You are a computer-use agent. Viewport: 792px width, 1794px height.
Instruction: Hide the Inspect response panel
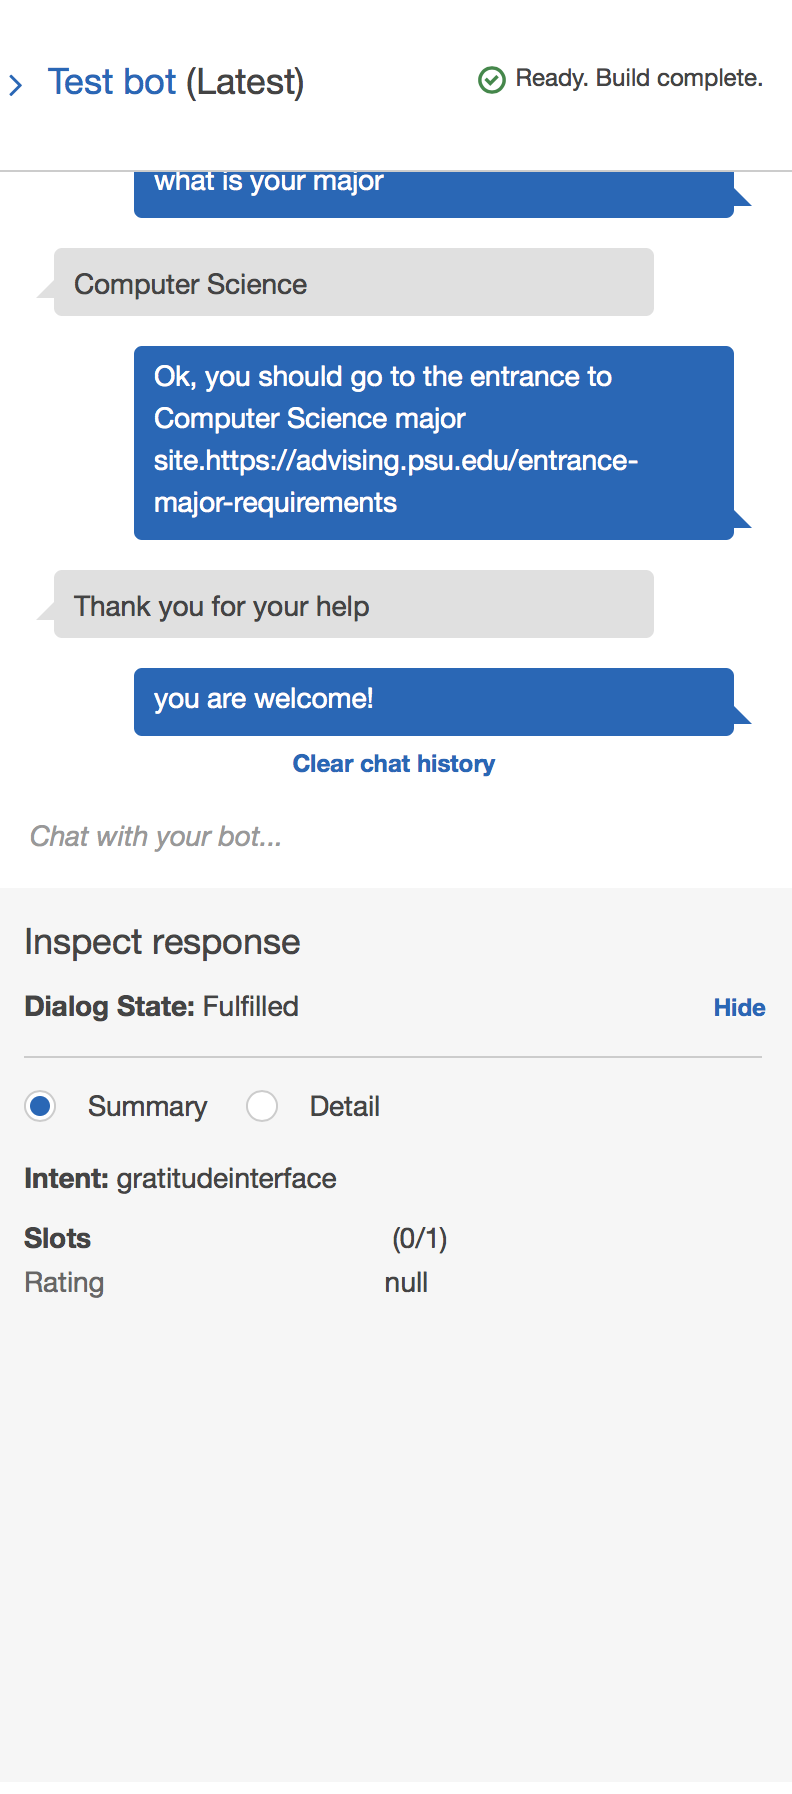[x=739, y=1008]
